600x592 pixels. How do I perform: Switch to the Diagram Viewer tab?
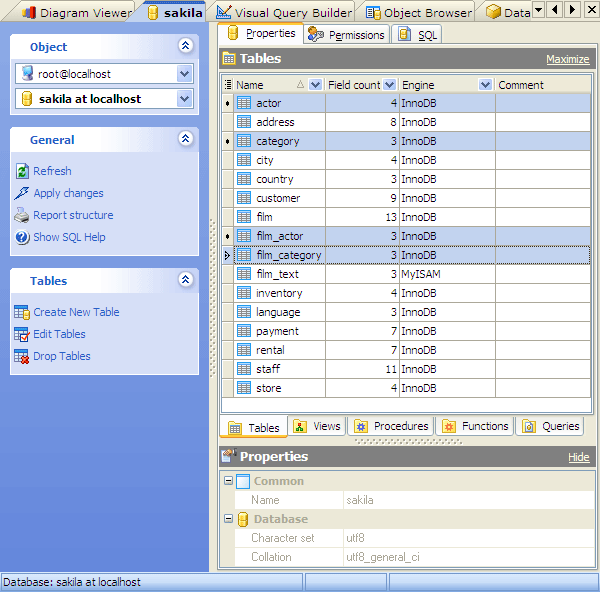pyautogui.click(x=76, y=13)
